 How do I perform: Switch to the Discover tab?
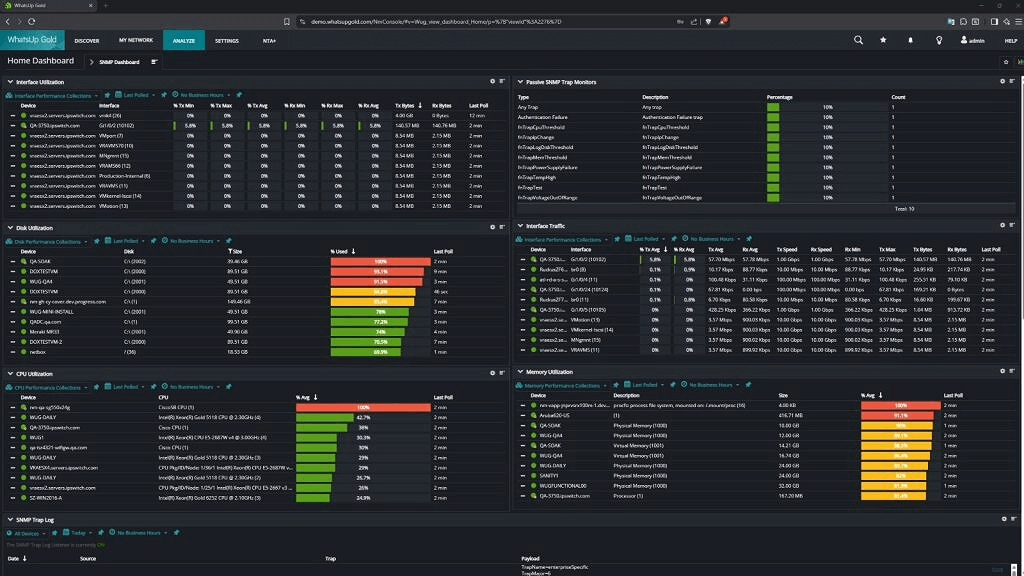pos(86,41)
